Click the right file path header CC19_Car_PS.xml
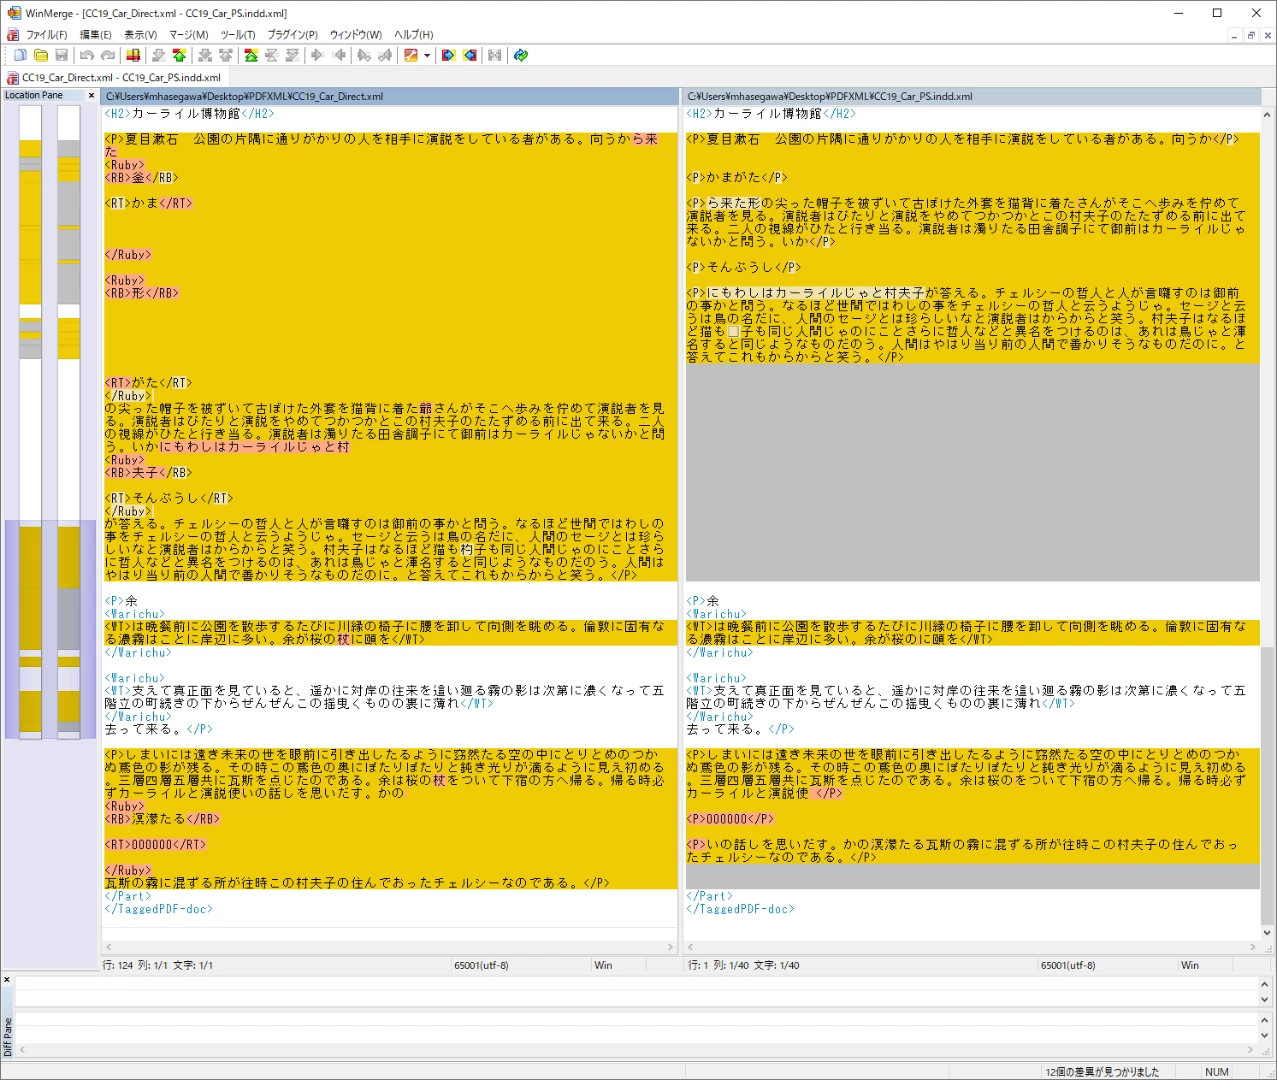This screenshot has height=1080, width=1277. [972, 96]
